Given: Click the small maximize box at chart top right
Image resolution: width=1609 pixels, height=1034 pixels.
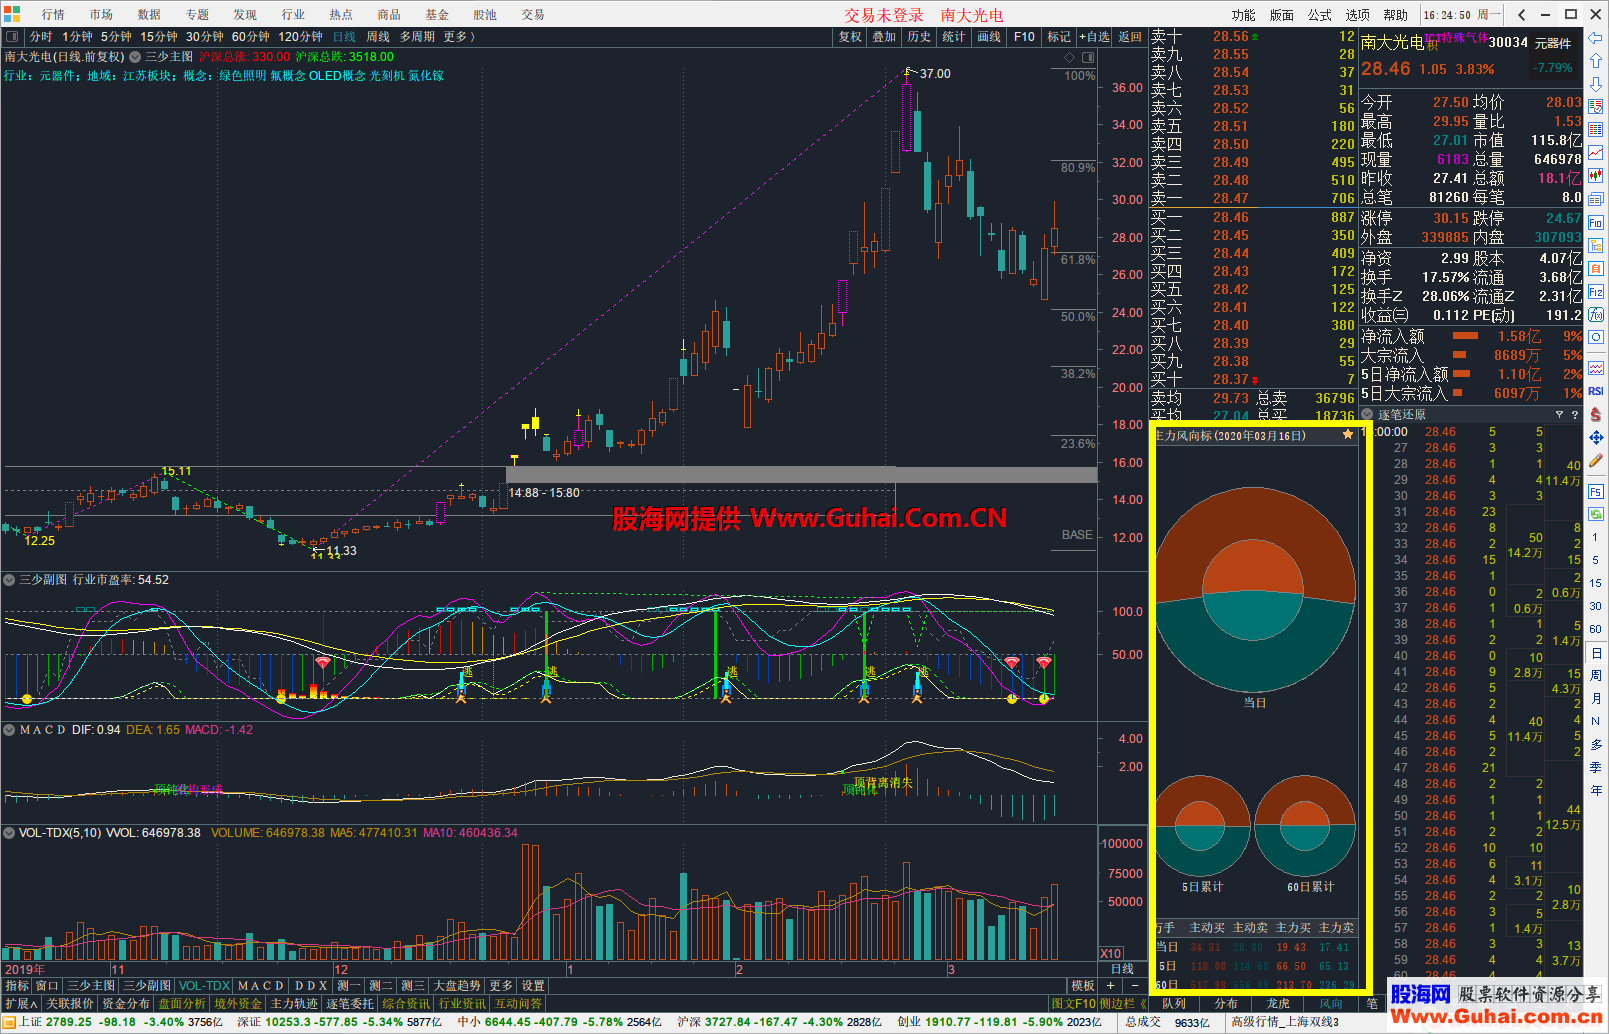Looking at the screenshot, I should click(1088, 58).
